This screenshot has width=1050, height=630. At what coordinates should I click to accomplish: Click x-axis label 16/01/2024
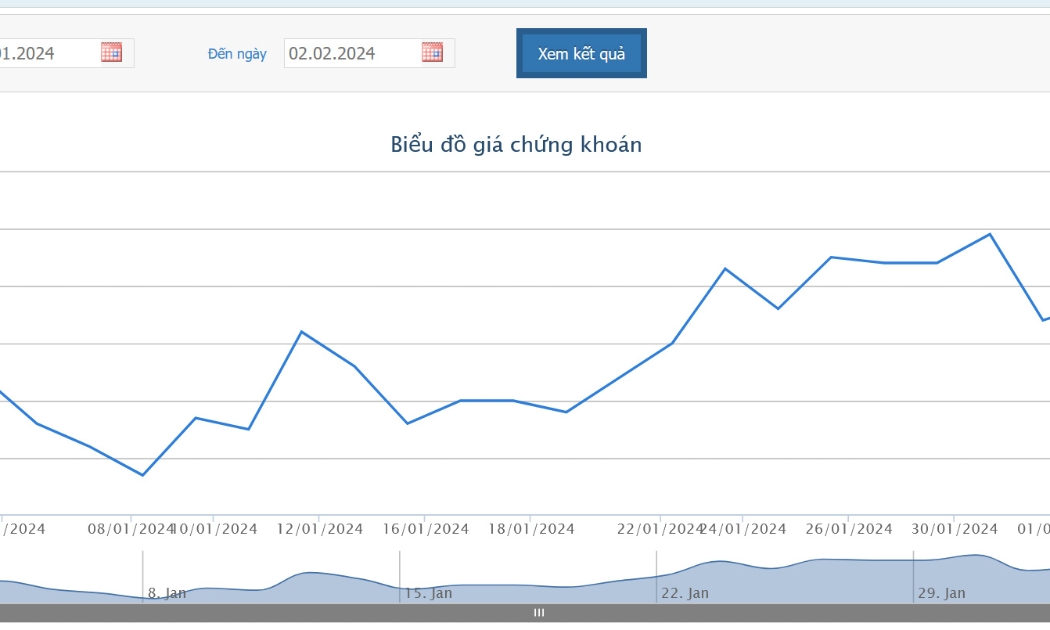(425, 529)
